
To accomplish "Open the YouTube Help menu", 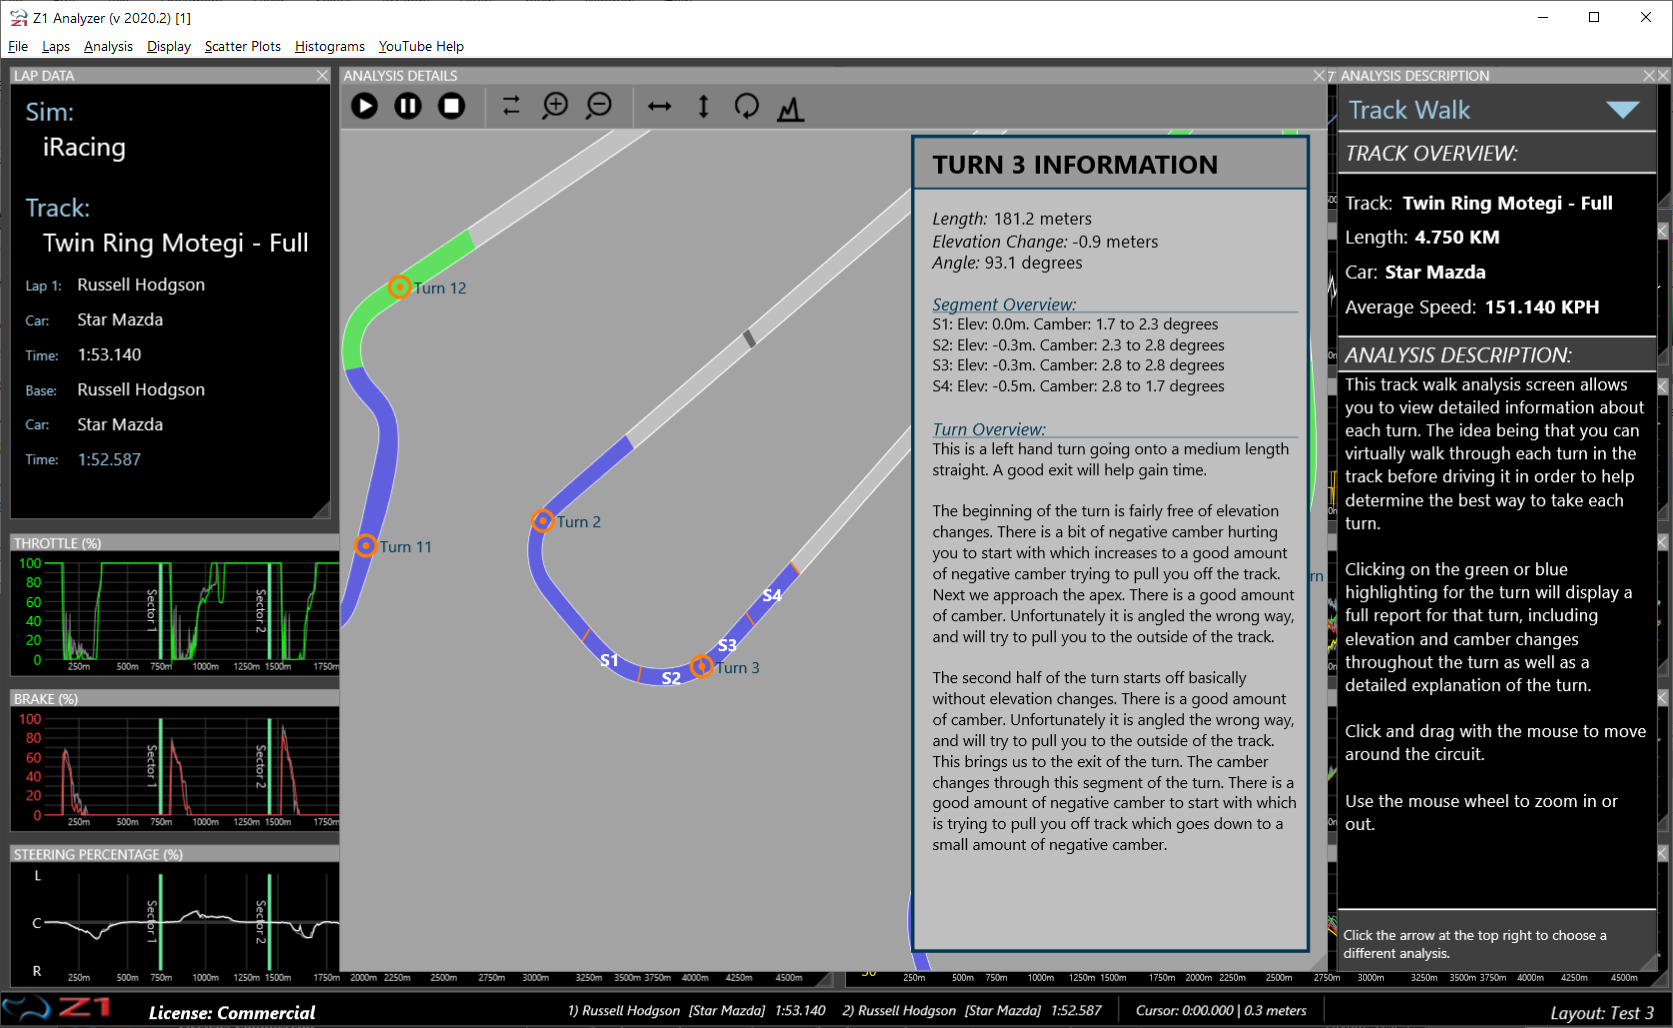I will coord(421,46).
